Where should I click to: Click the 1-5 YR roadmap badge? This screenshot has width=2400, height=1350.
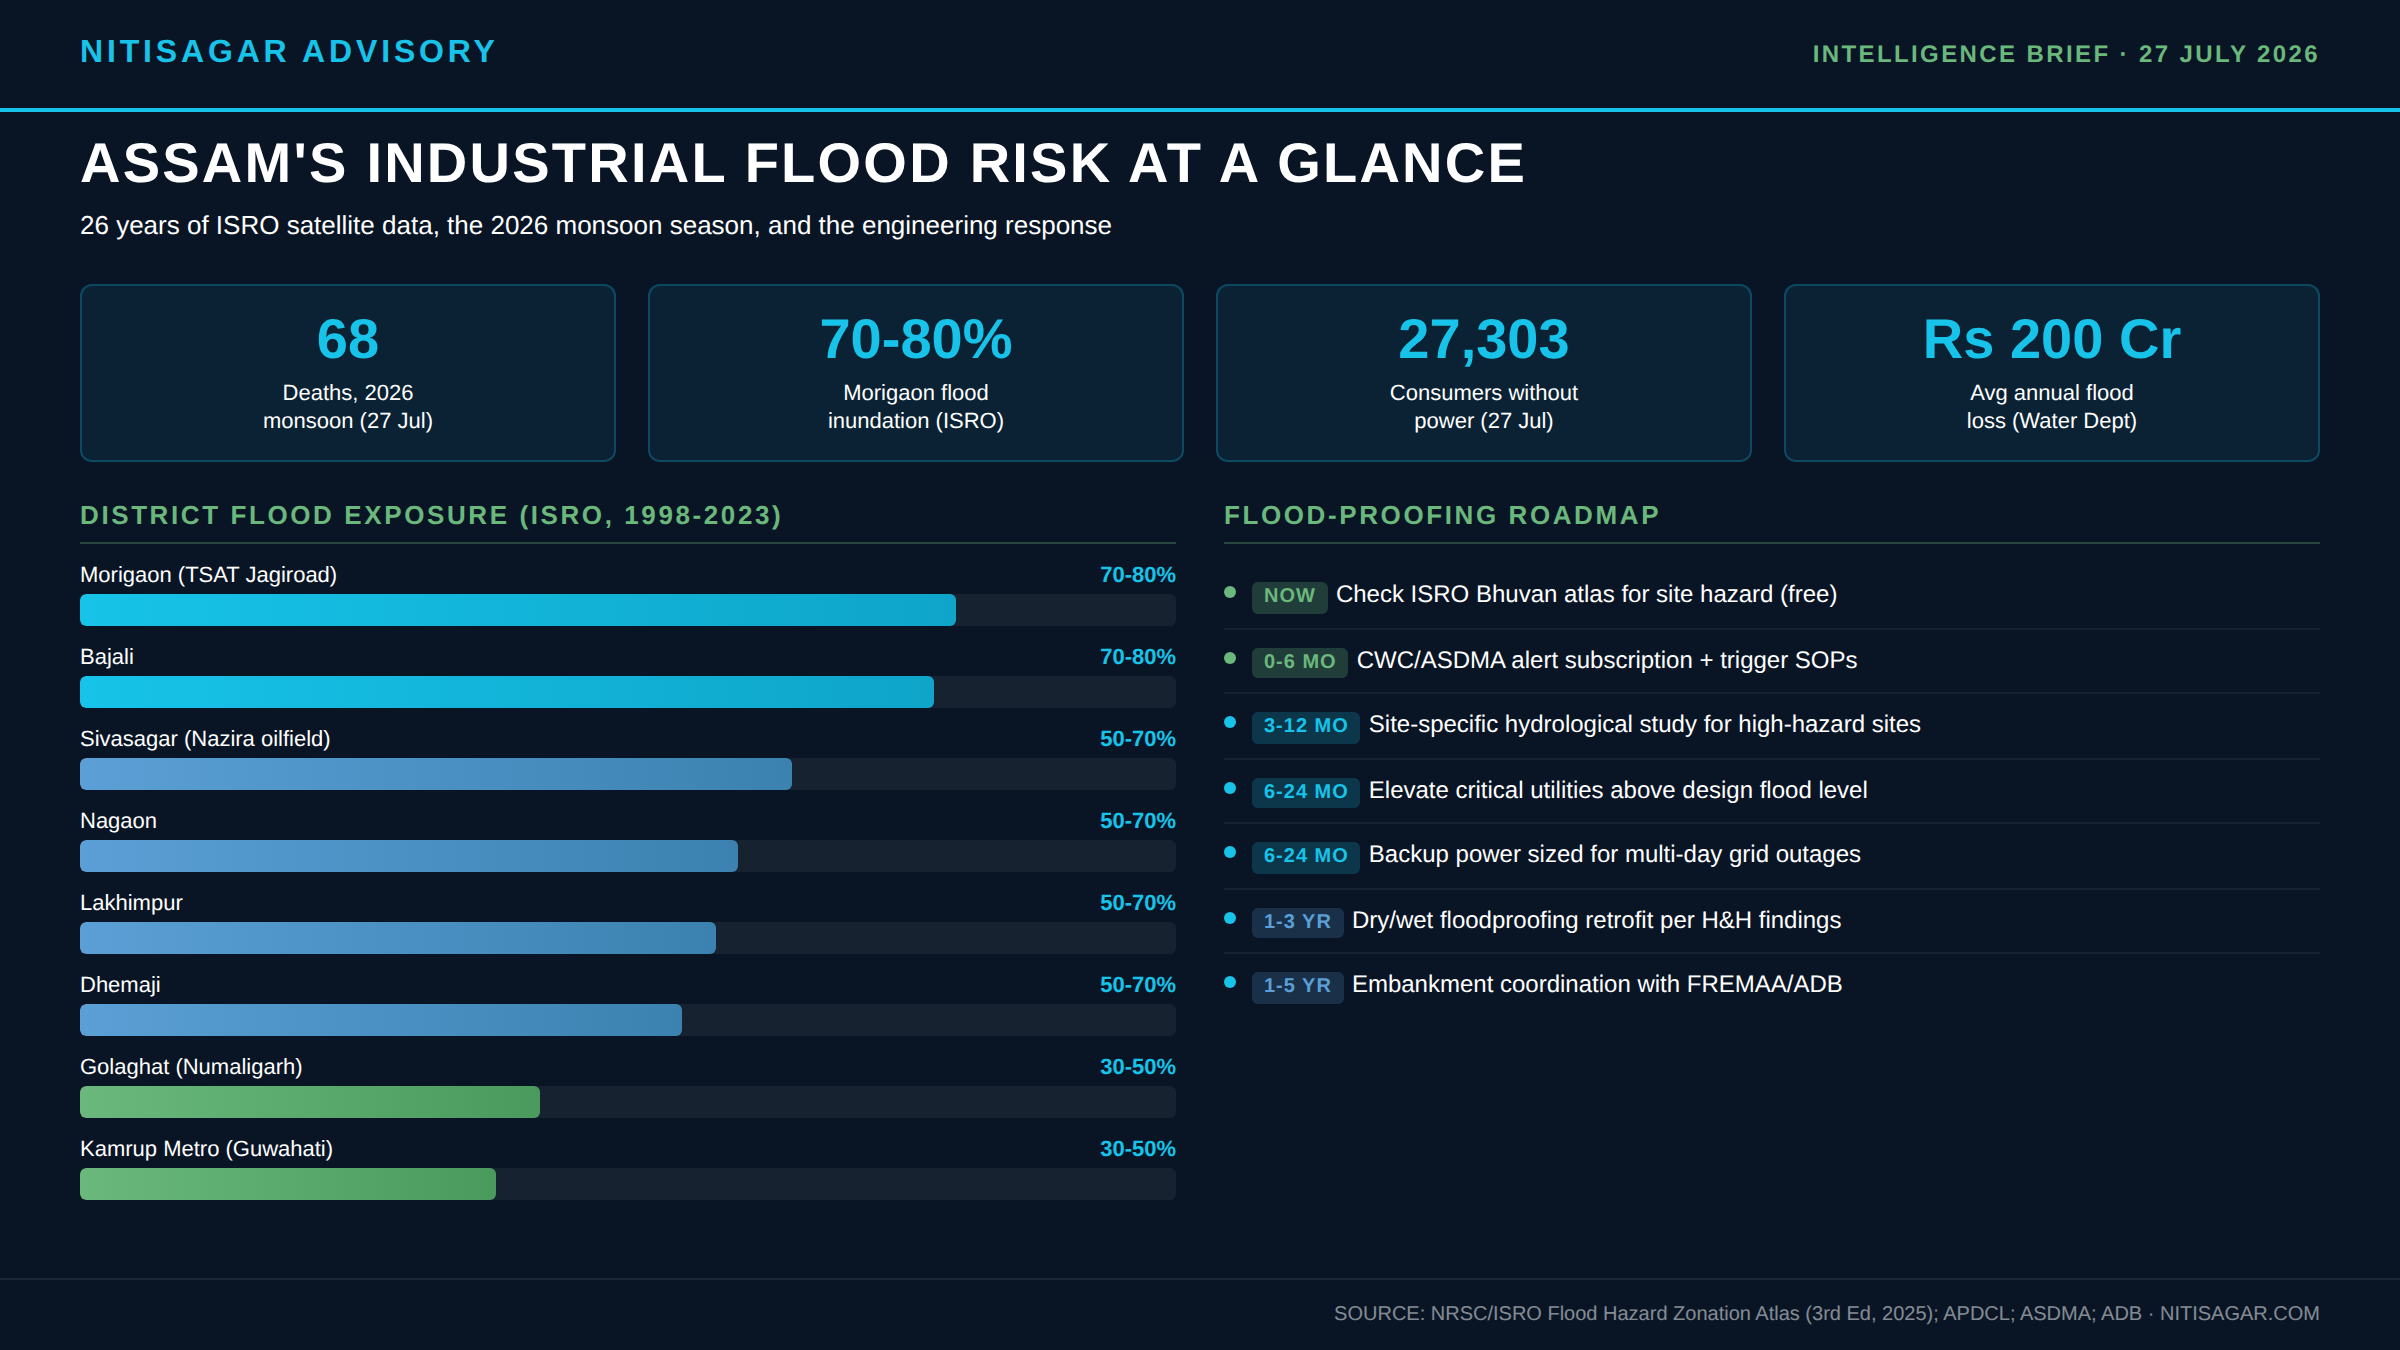[1297, 986]
